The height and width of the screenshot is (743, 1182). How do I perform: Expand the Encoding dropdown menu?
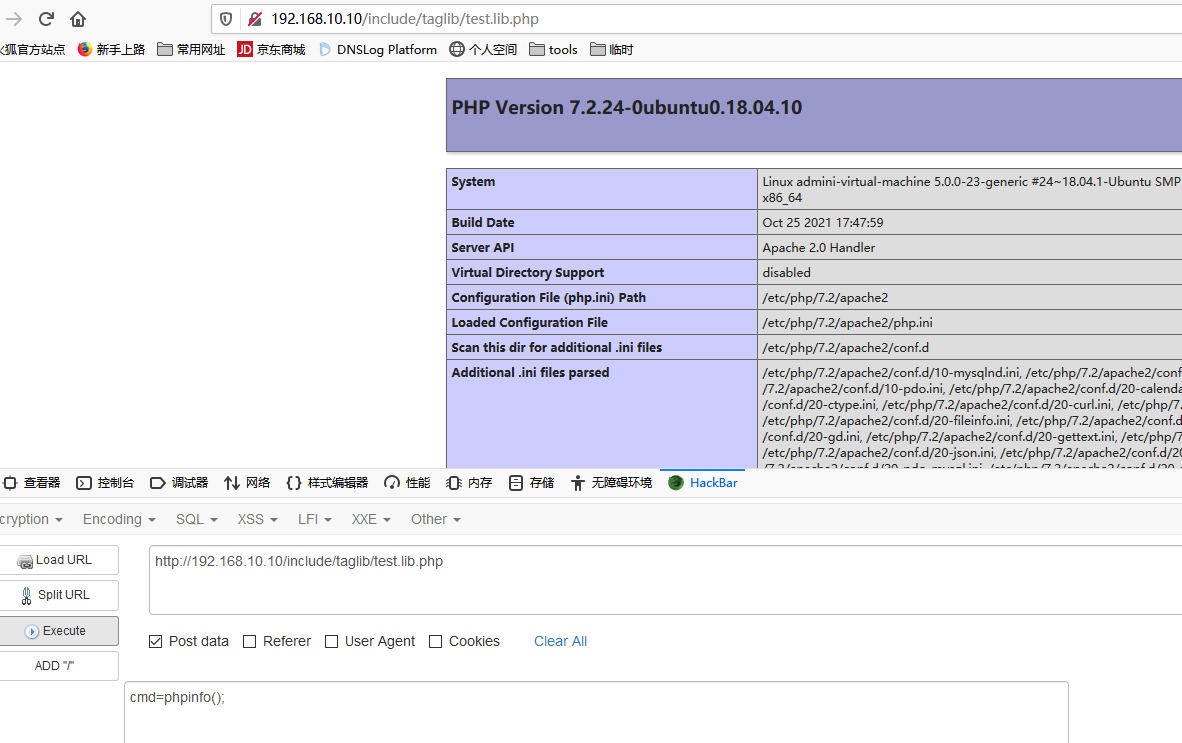point(119,519)
